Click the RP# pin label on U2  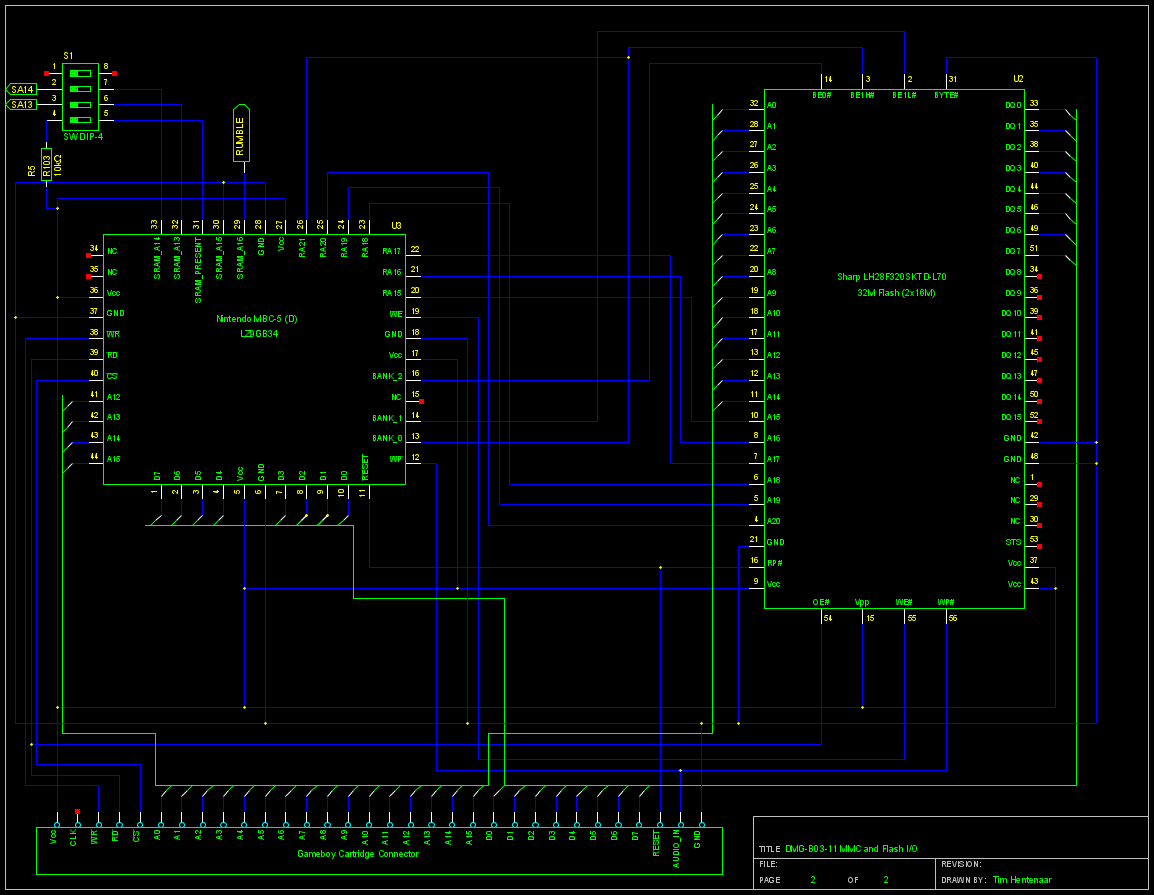click(774, 564)
